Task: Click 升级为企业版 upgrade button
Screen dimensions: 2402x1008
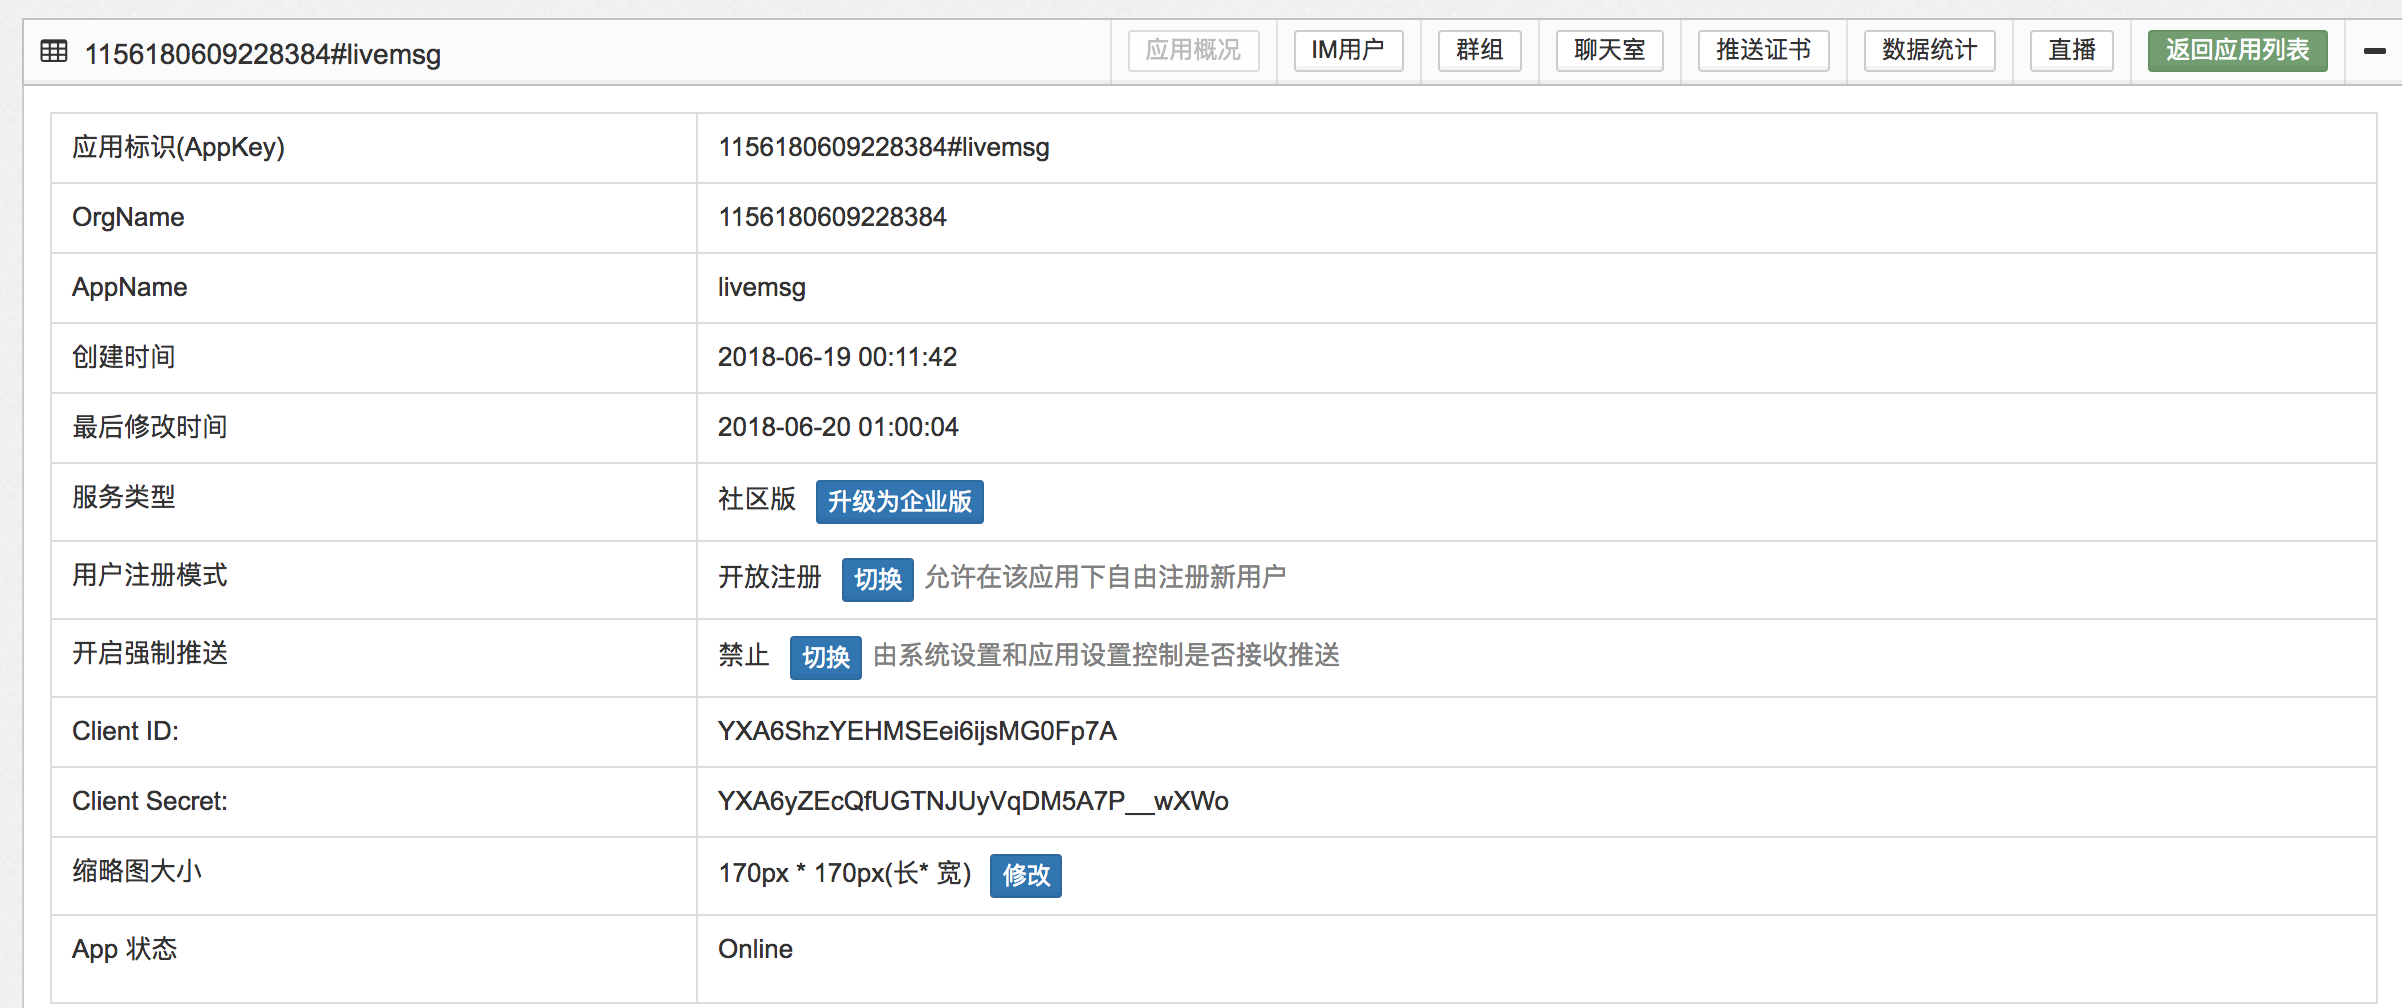Action: point(899,501)
